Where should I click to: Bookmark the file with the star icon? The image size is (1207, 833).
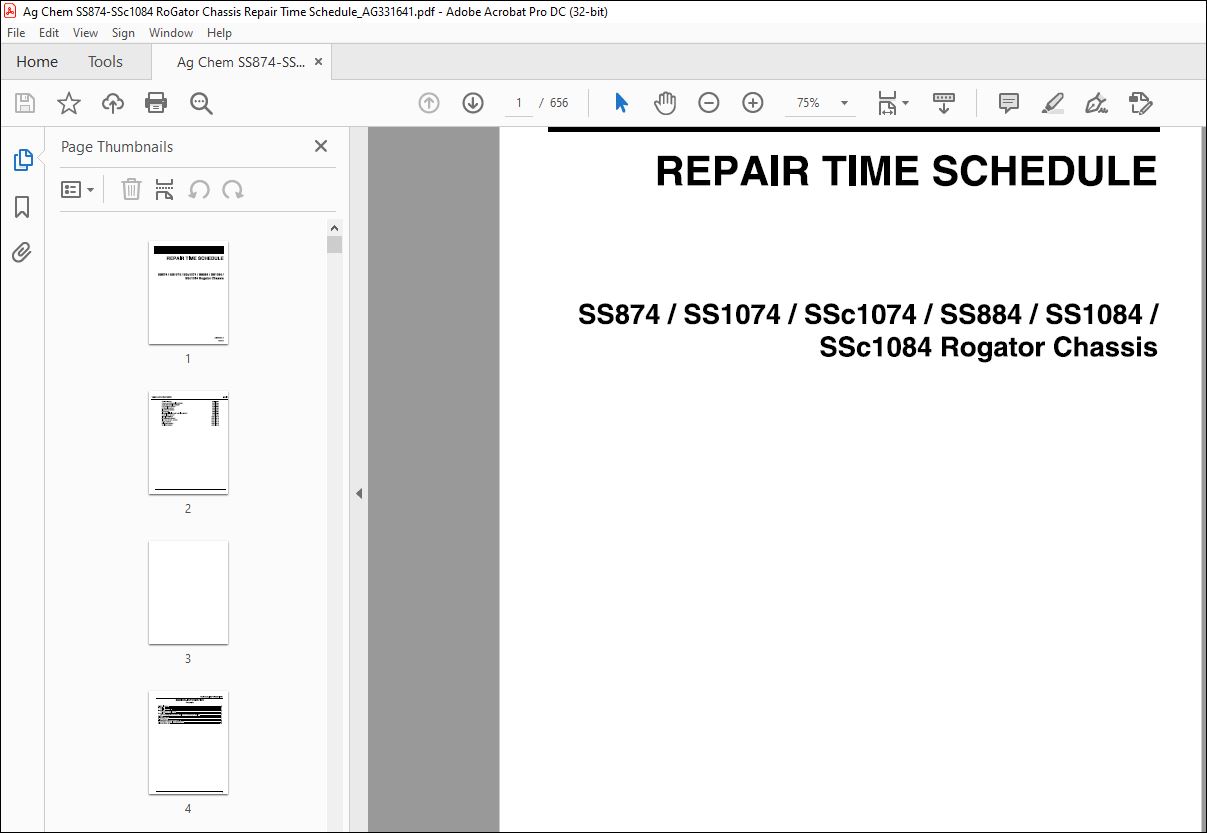click(68, 103)
